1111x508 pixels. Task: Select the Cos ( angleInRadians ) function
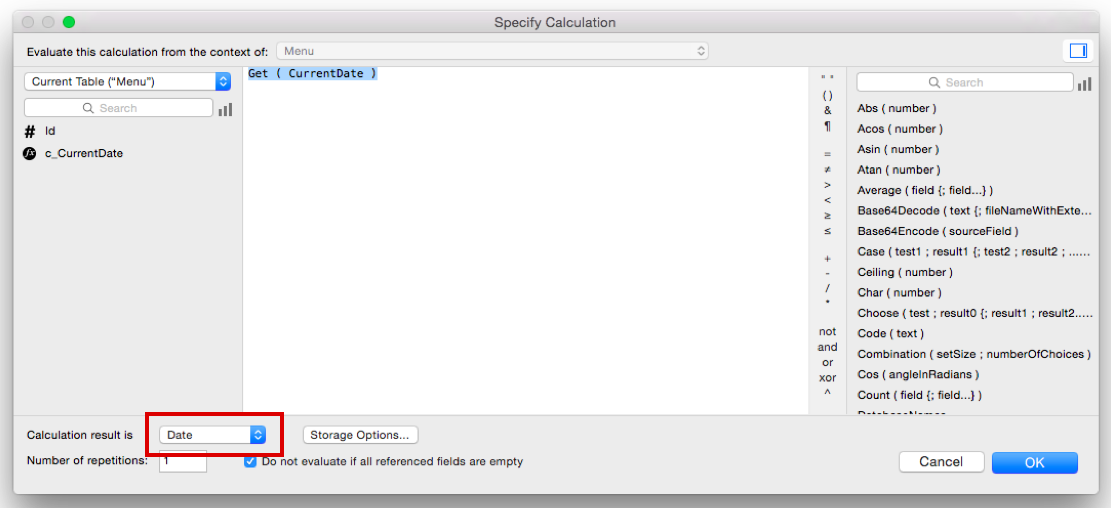tap(918, 374)
